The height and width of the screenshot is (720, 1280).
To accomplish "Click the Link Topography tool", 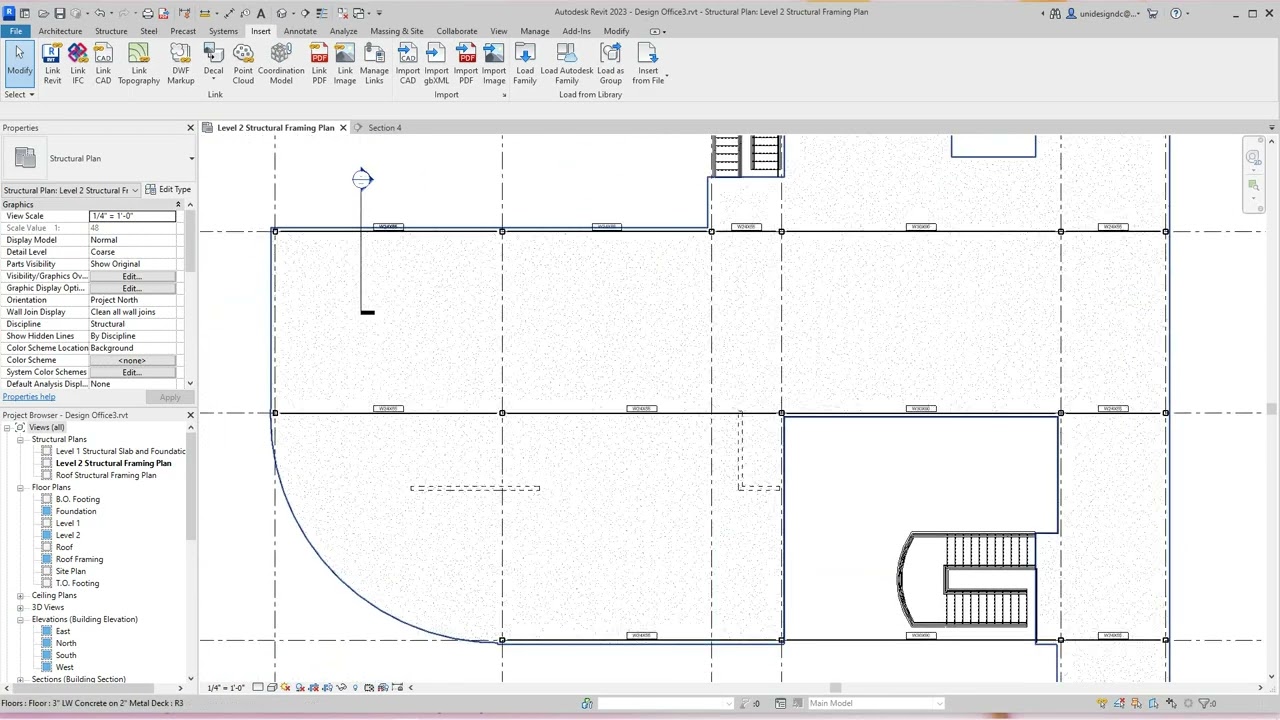I will 139,63.
